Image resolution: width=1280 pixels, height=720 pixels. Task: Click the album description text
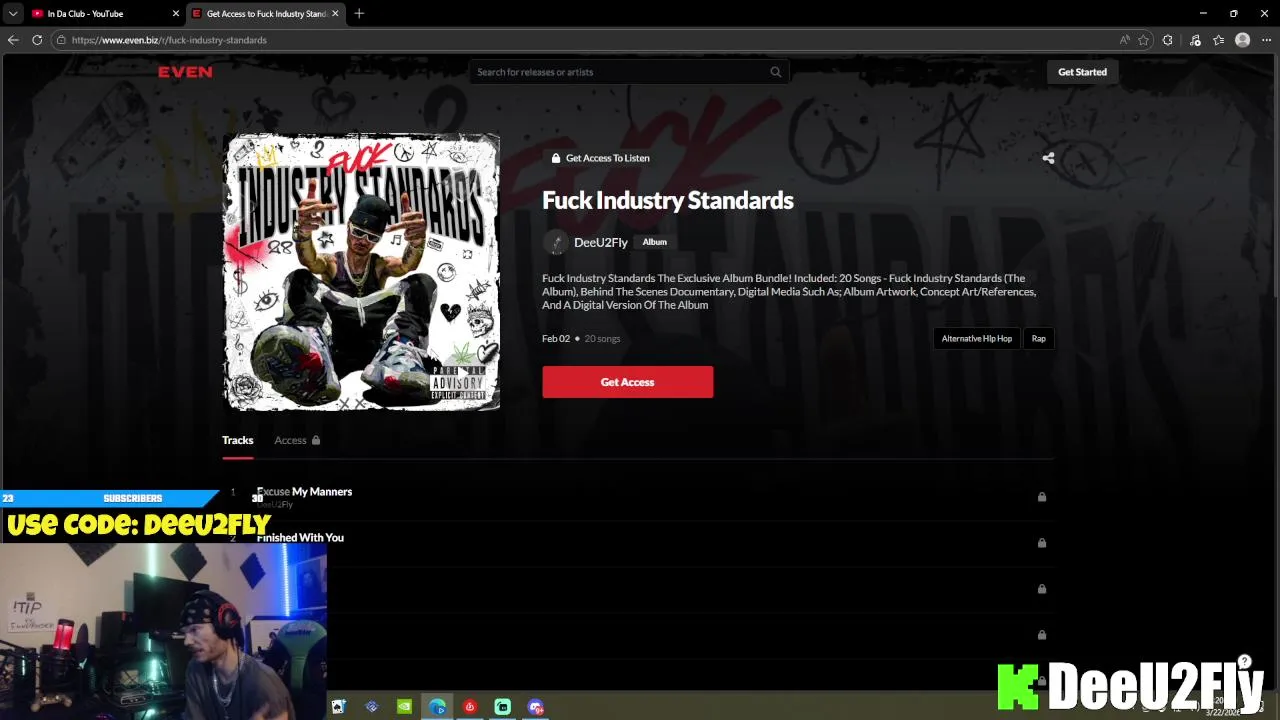tap(789, 291)
